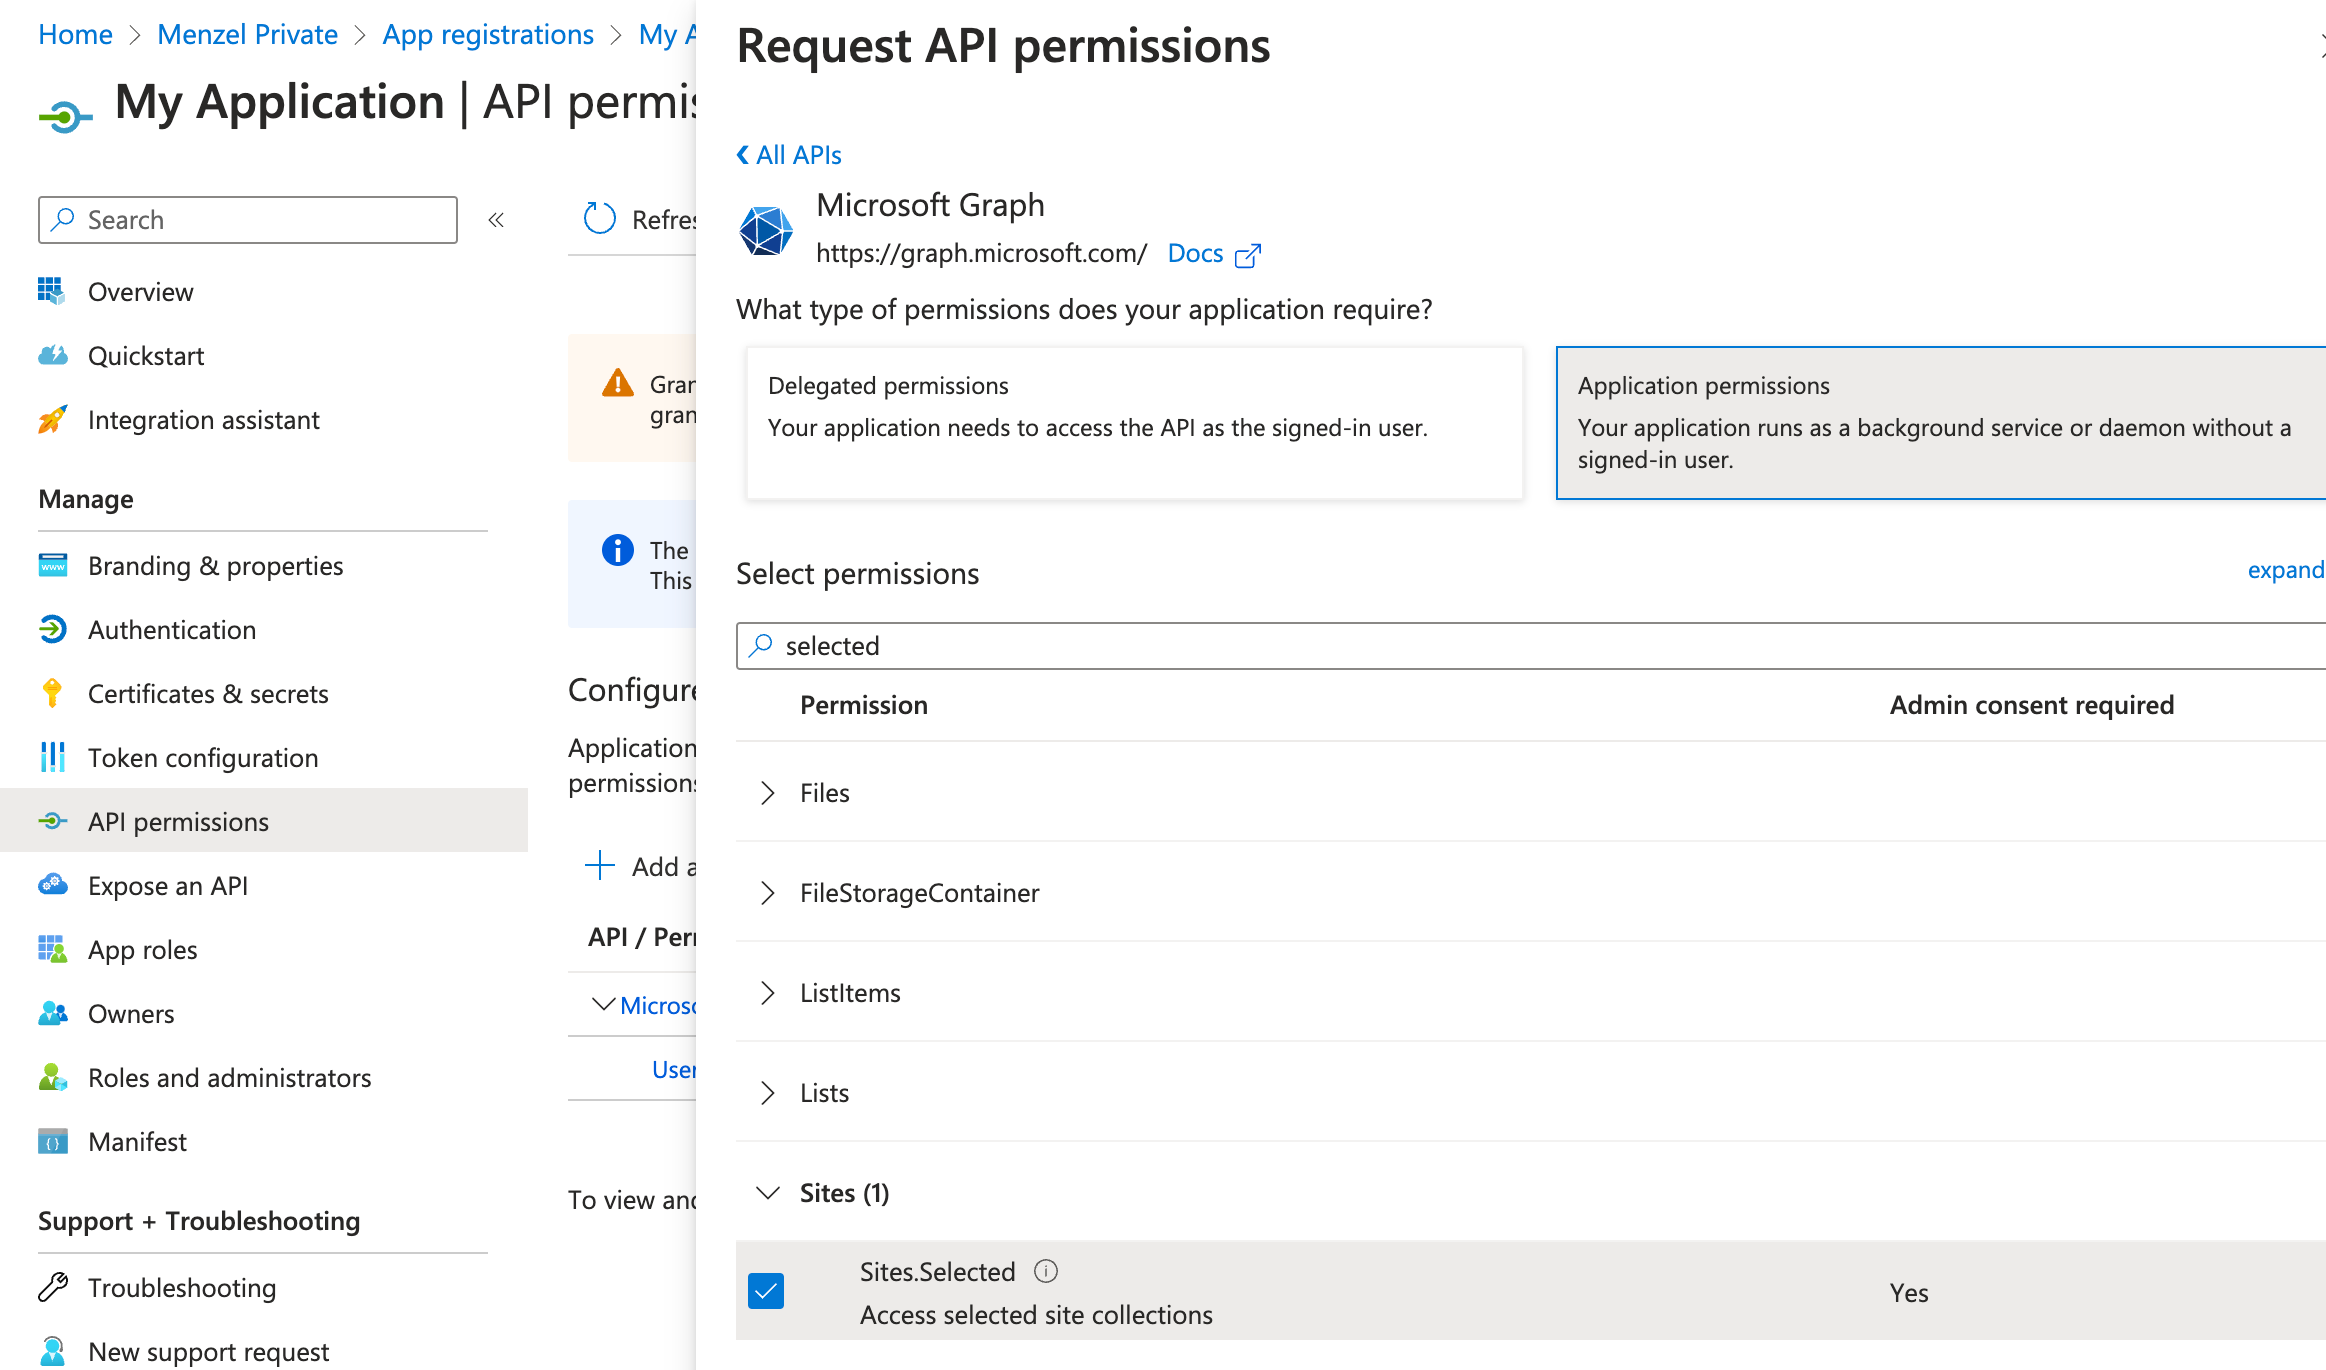Click the Admin consent required column header
2326x1370 pixels.
pos(2032,705)
